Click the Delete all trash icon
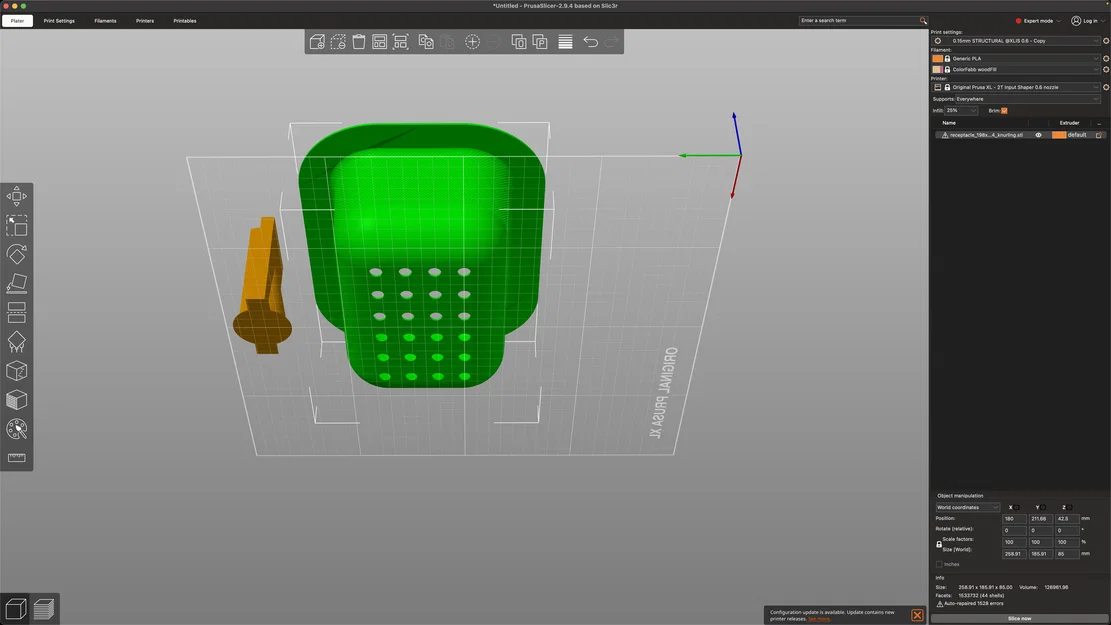The image size is (1111, 625). [359, 42]
